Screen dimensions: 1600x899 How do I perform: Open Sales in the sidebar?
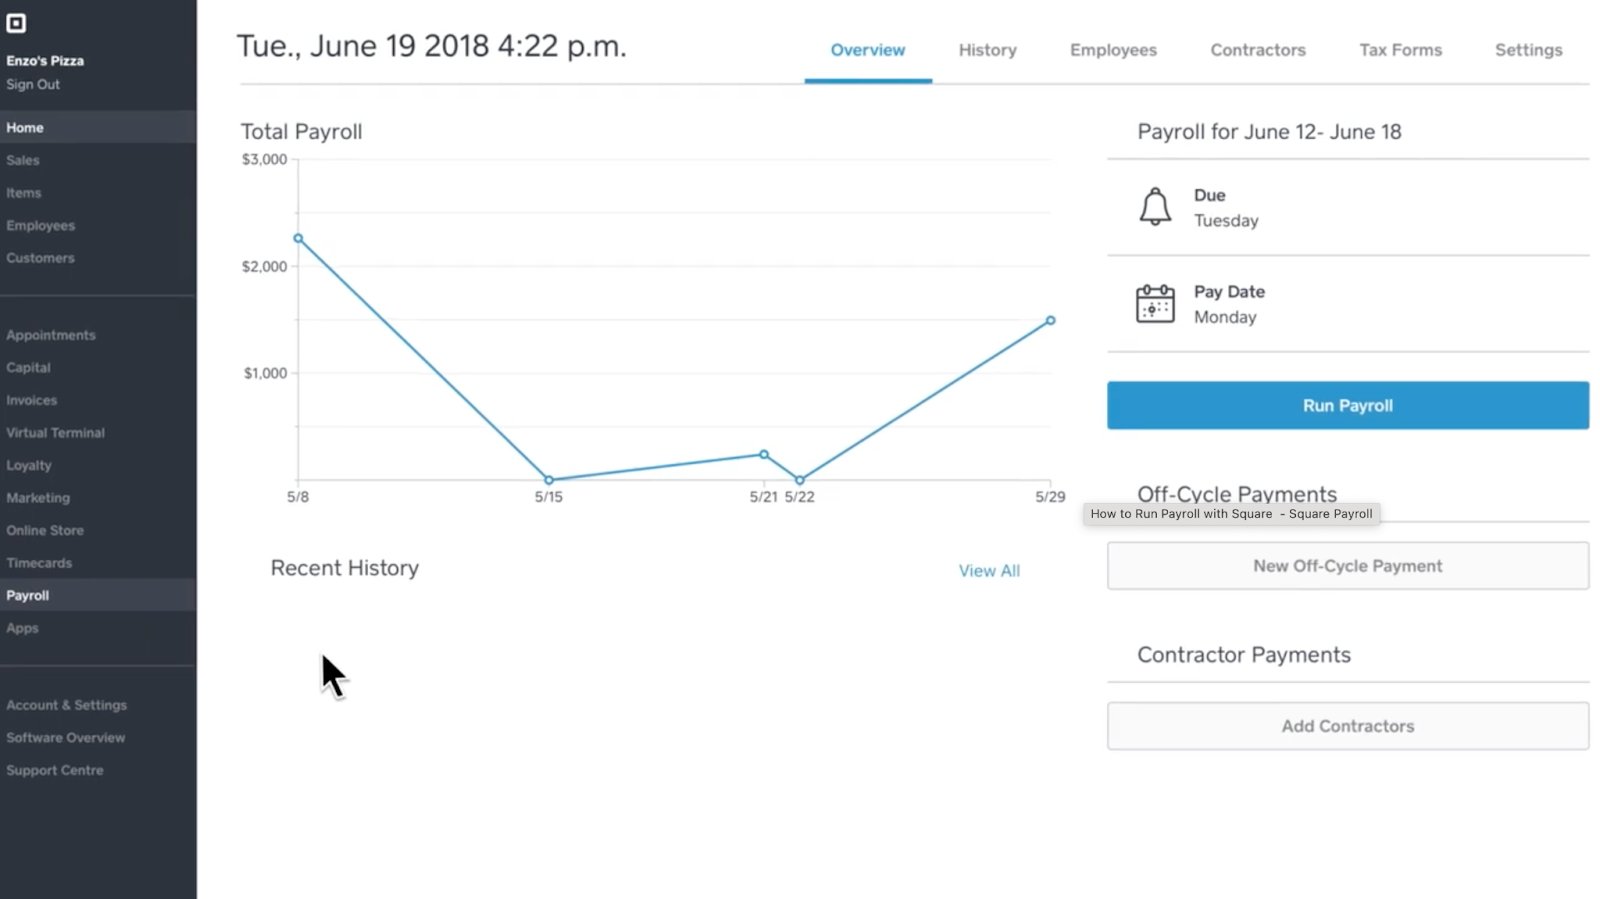[x=23, y=160]
